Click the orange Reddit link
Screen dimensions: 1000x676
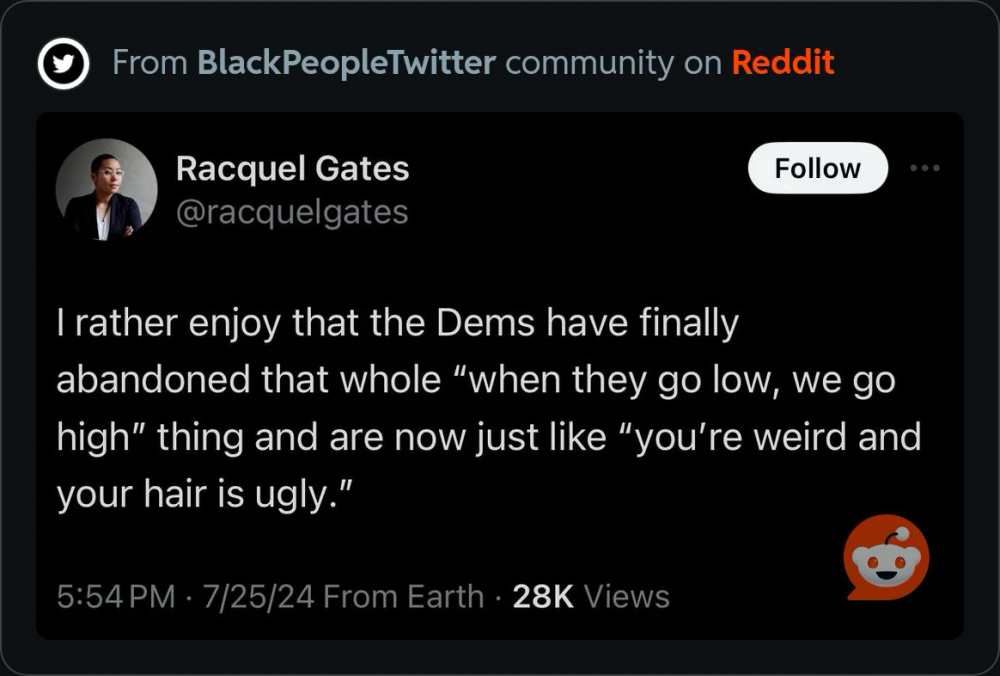[783, 63]
